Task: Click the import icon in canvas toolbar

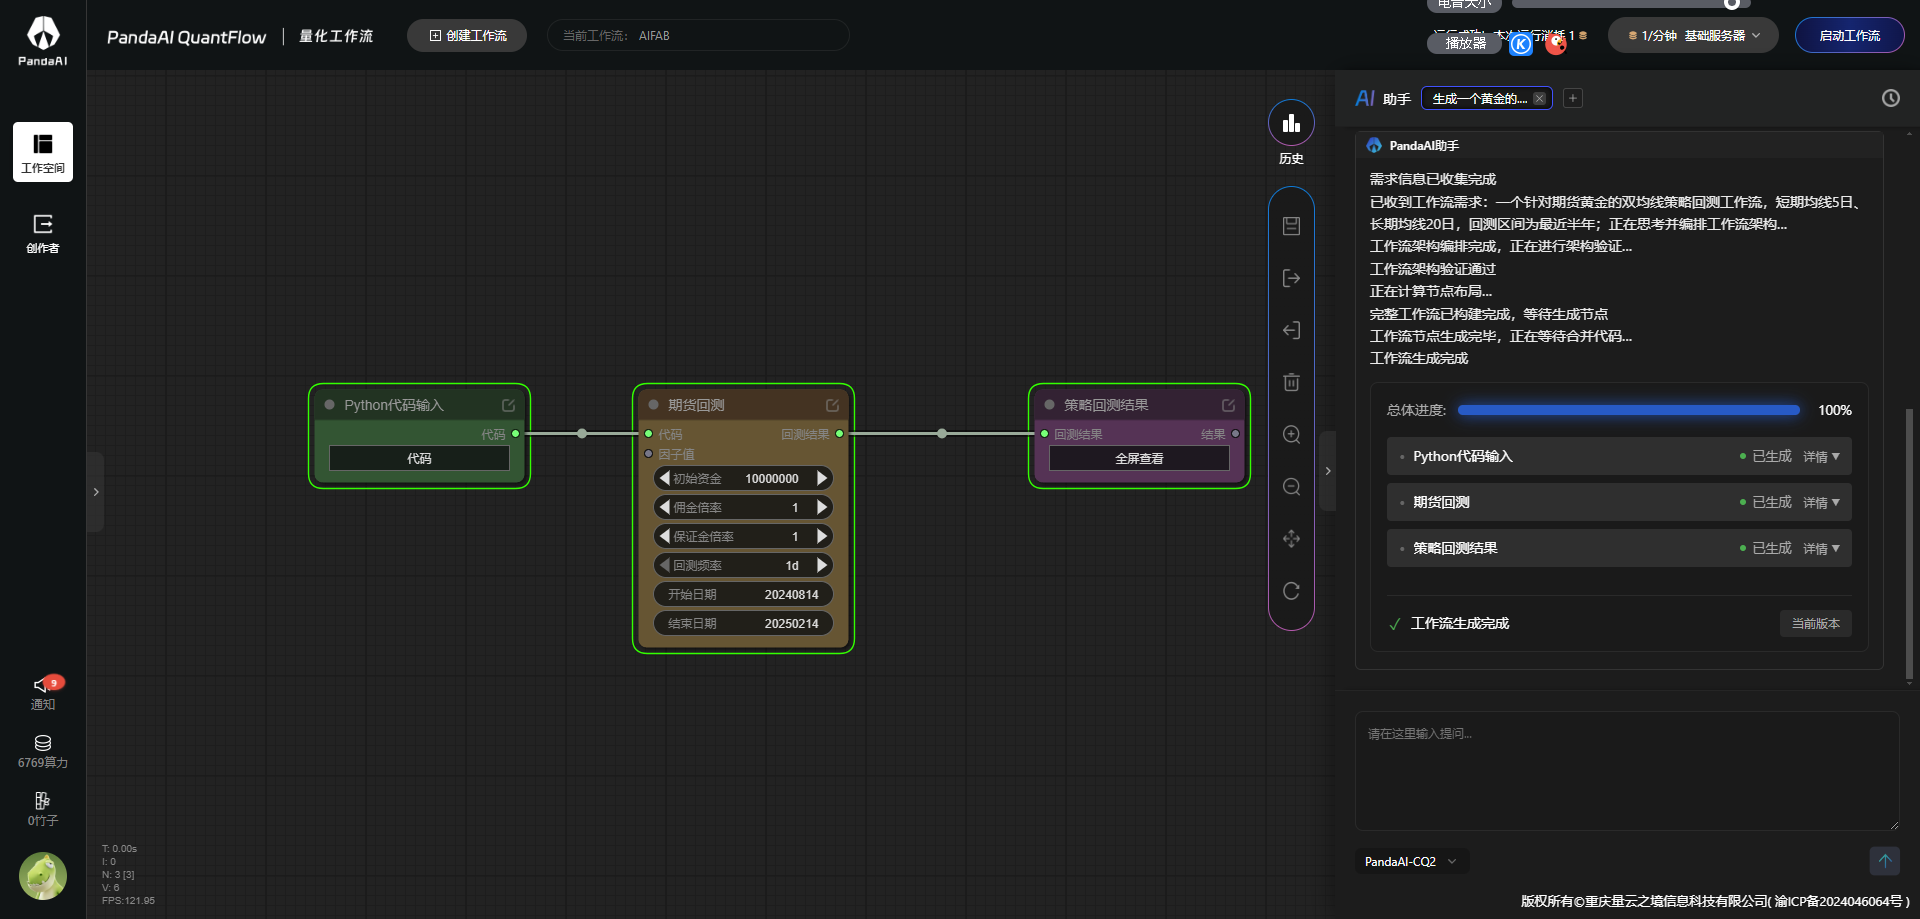Action: click(x=1291, y=330)
